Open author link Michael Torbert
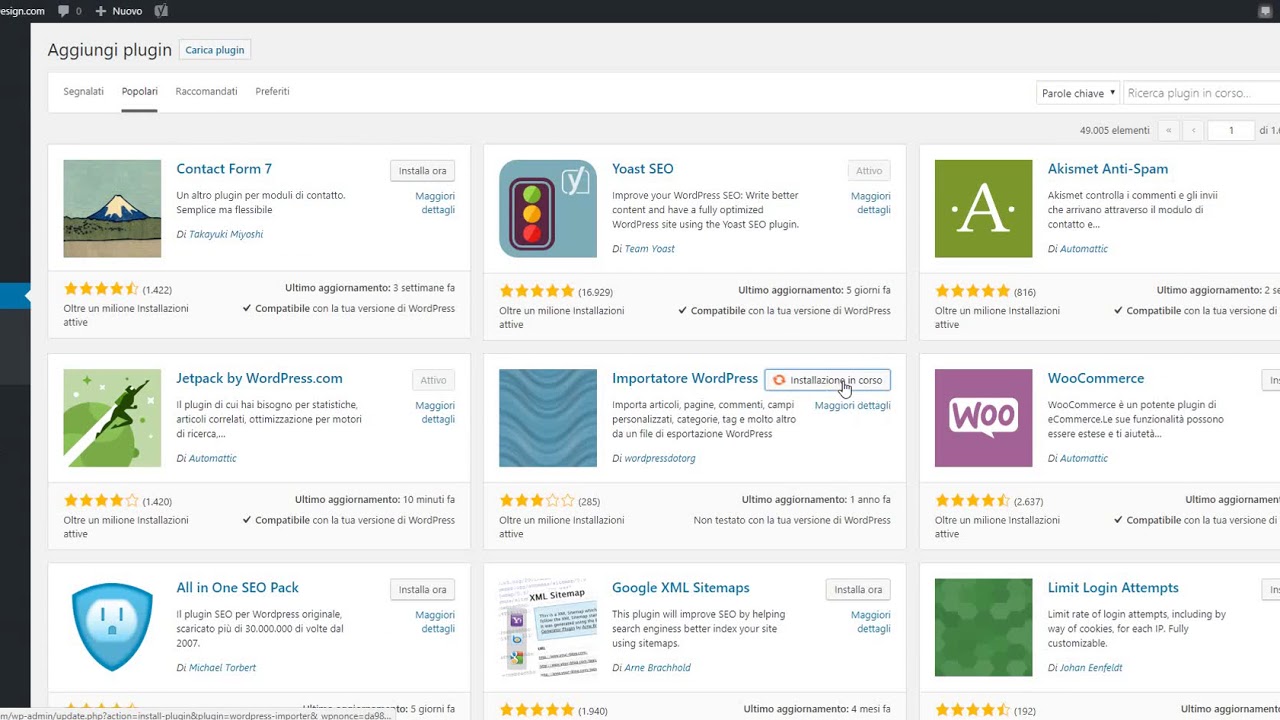 [222, 668]
